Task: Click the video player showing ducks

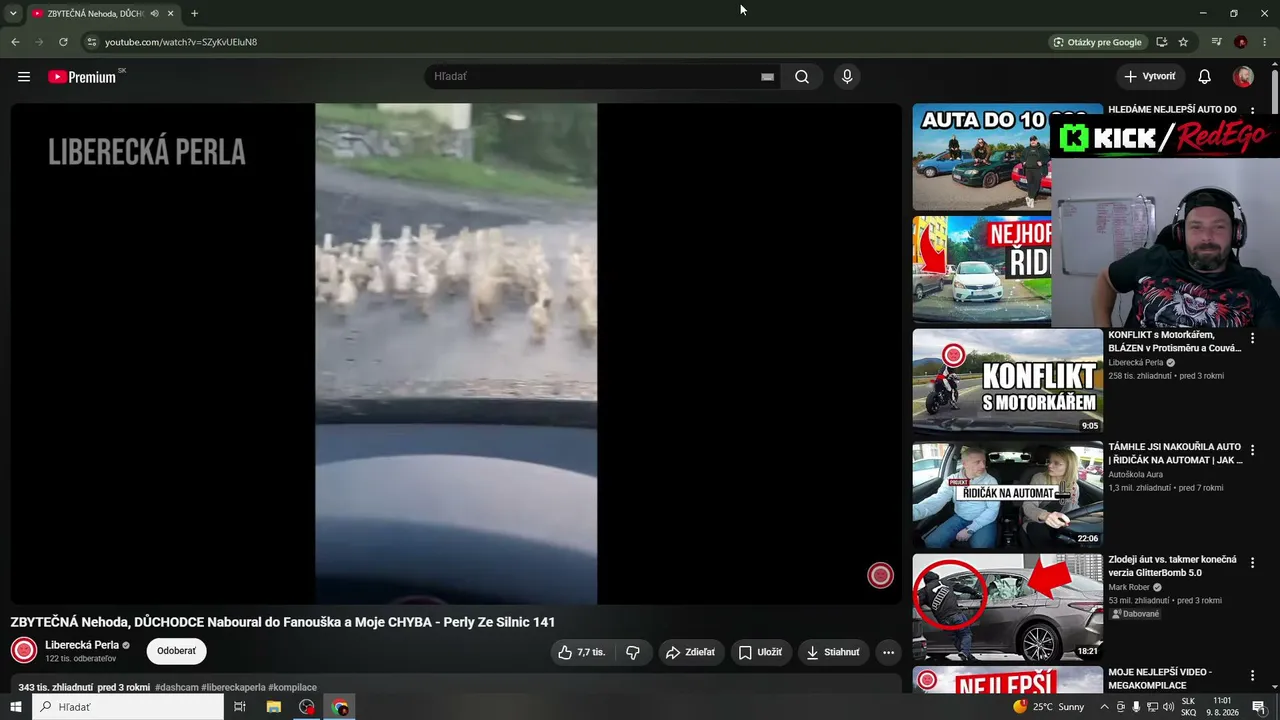Action: (456, 354)
